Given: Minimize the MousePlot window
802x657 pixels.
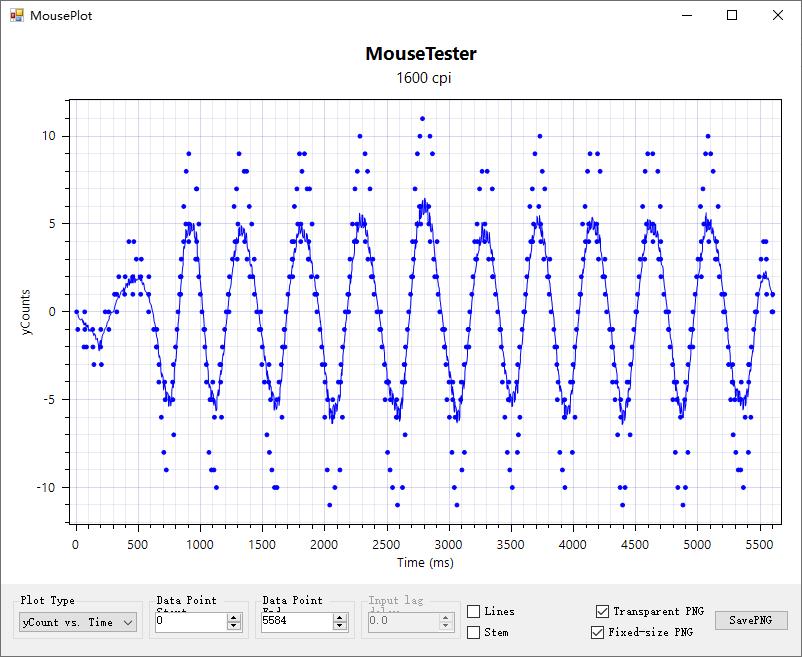Looking at the screenshot, I should pyautogui.click(x=686, y=16).
